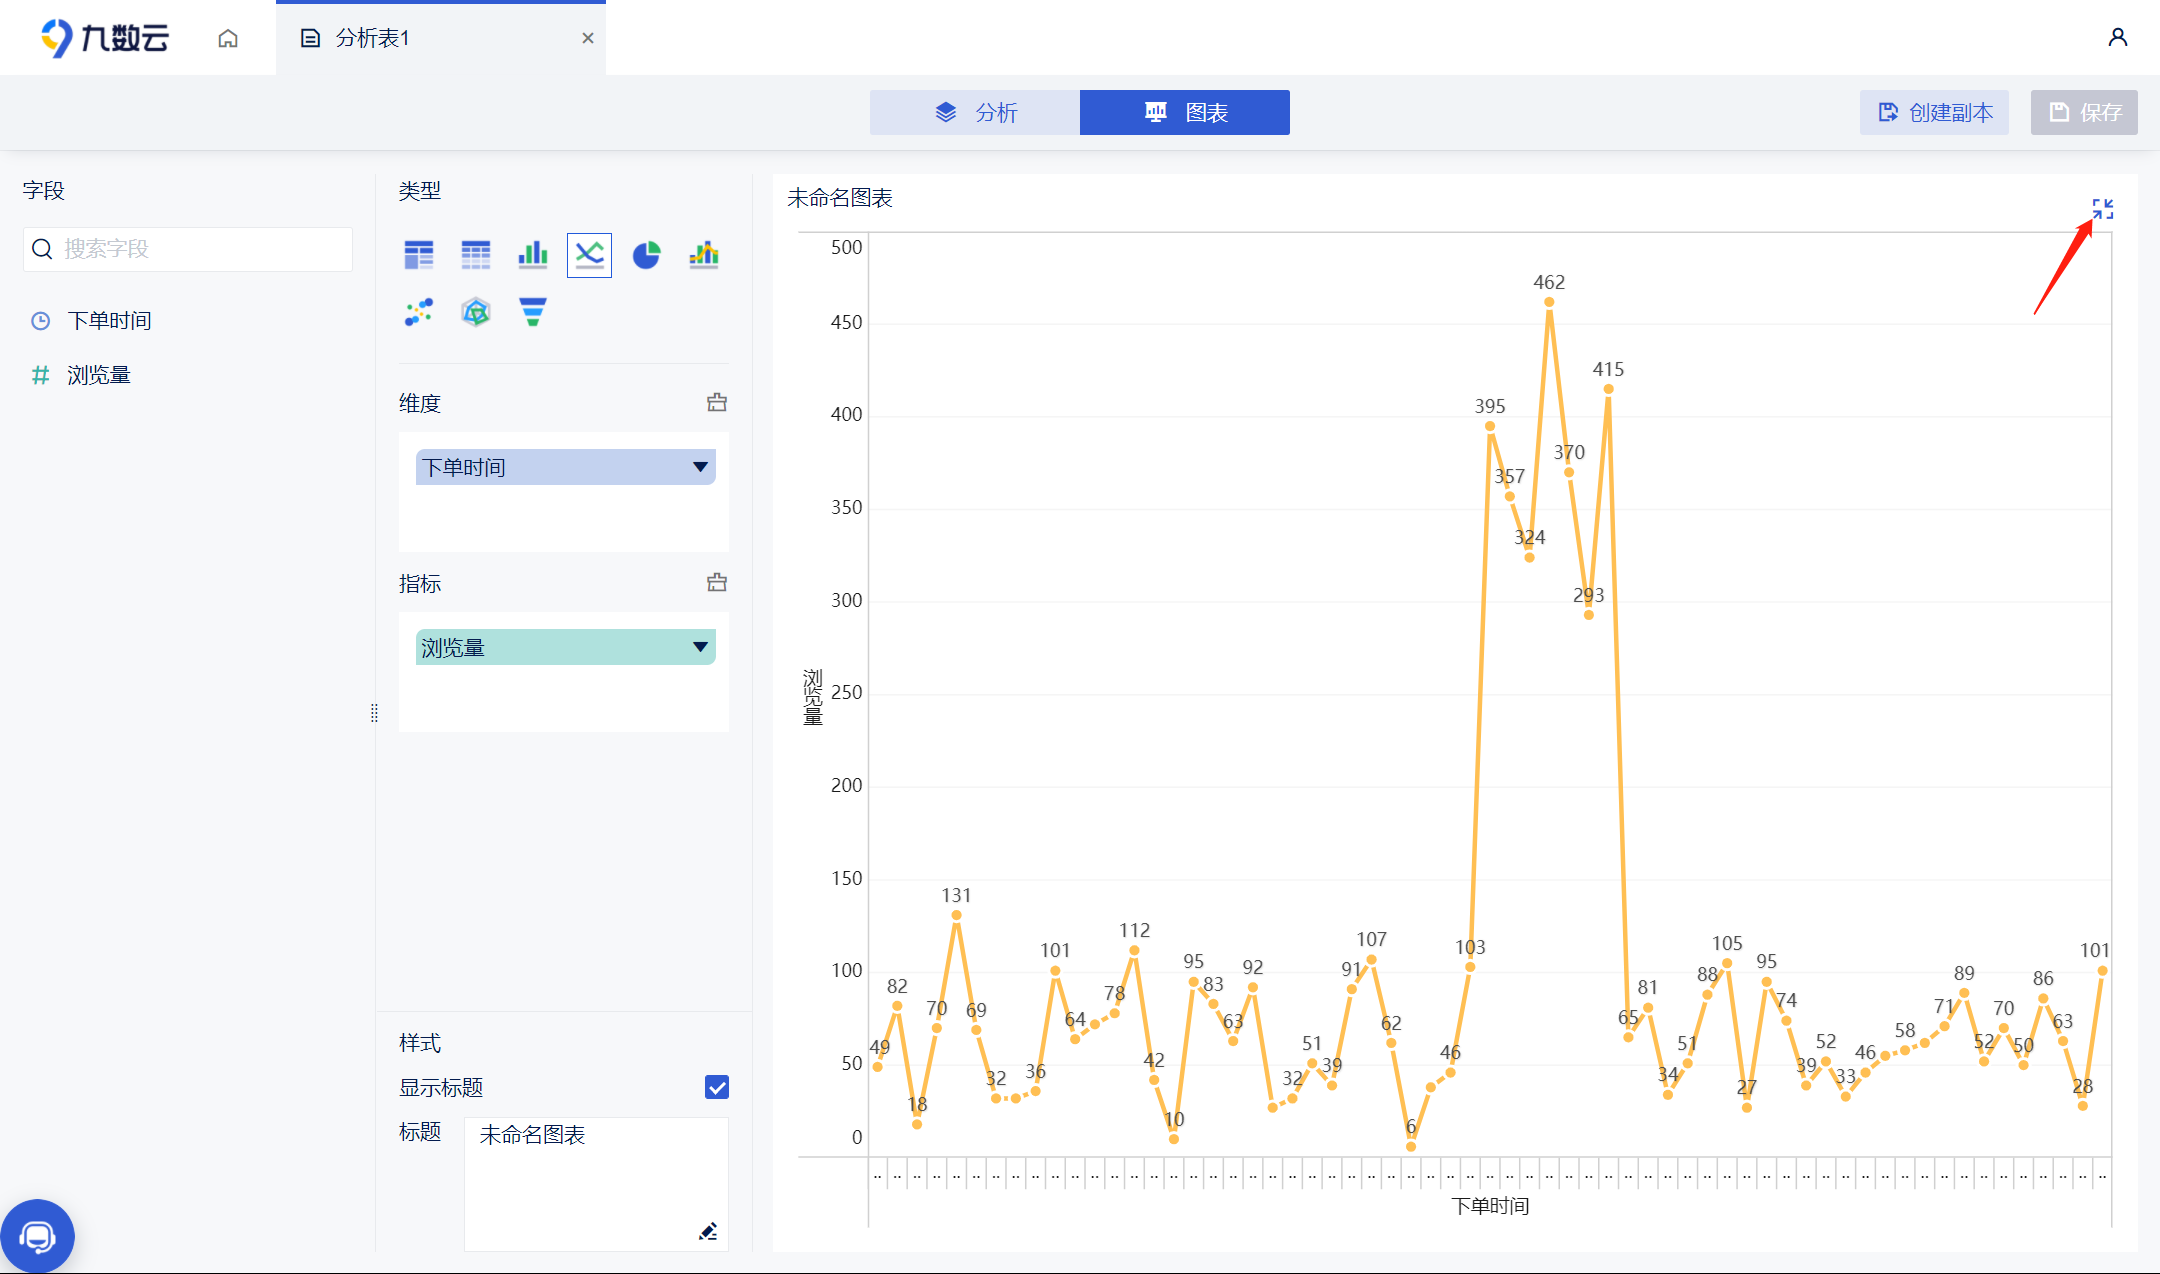This screenshot has height=1274, width=2160.
Task: Switch to the 分析 tab
Action: pyautogui.click(x=975, y=112)
